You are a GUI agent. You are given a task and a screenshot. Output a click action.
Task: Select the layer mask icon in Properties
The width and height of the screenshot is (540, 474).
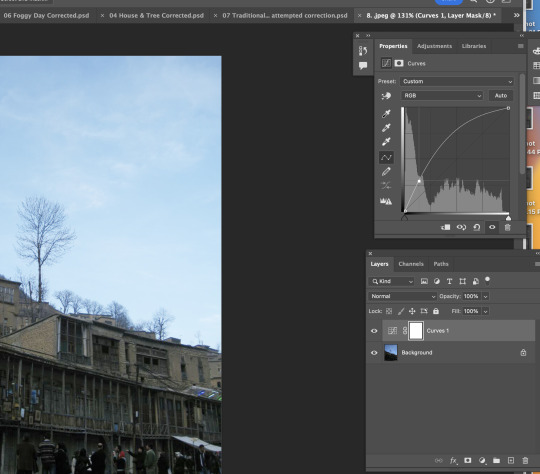399,63
